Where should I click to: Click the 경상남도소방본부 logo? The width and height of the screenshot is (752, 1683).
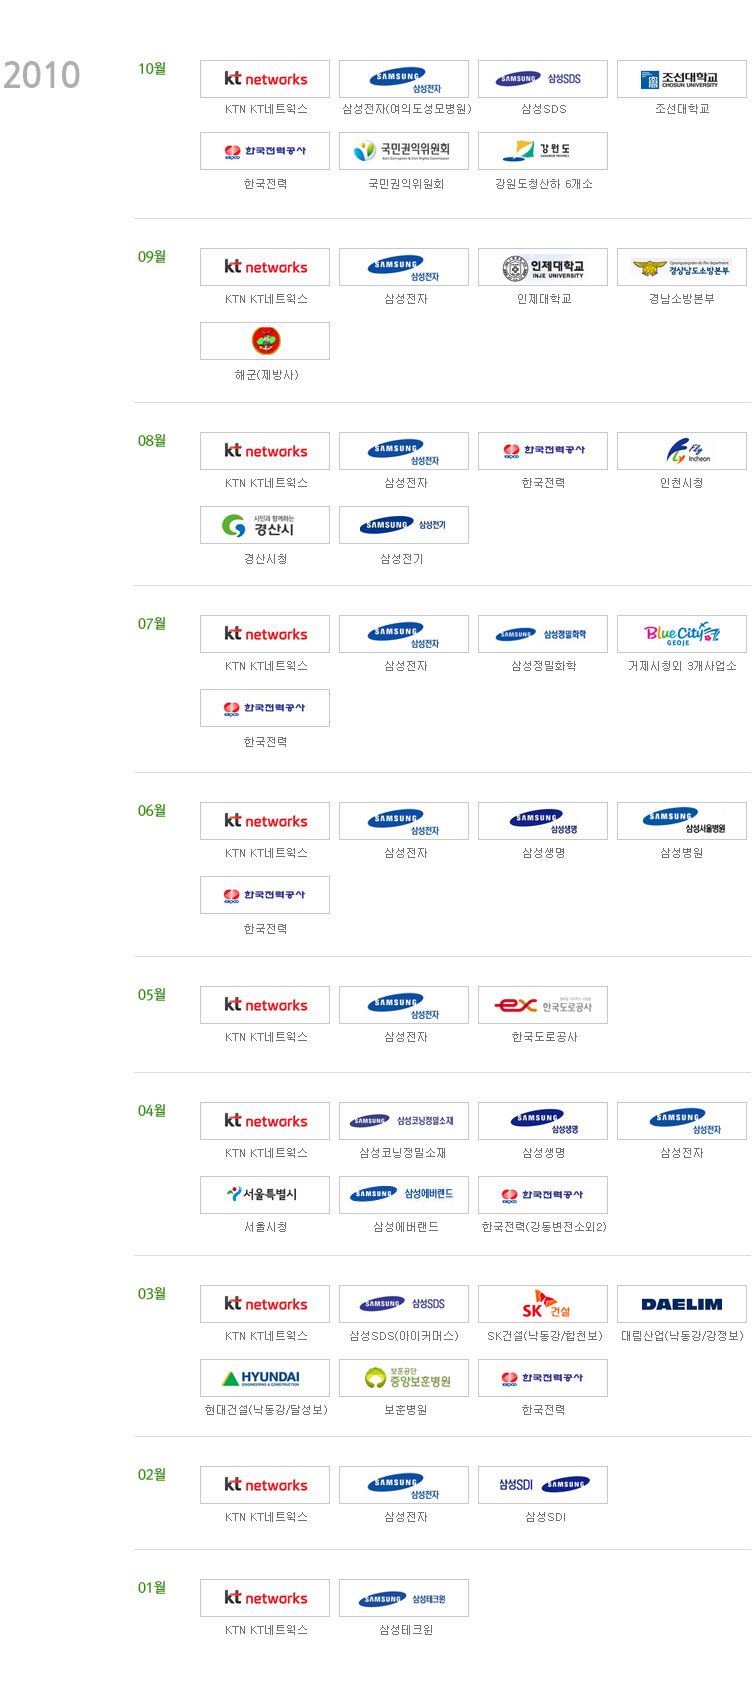[682, 267]
